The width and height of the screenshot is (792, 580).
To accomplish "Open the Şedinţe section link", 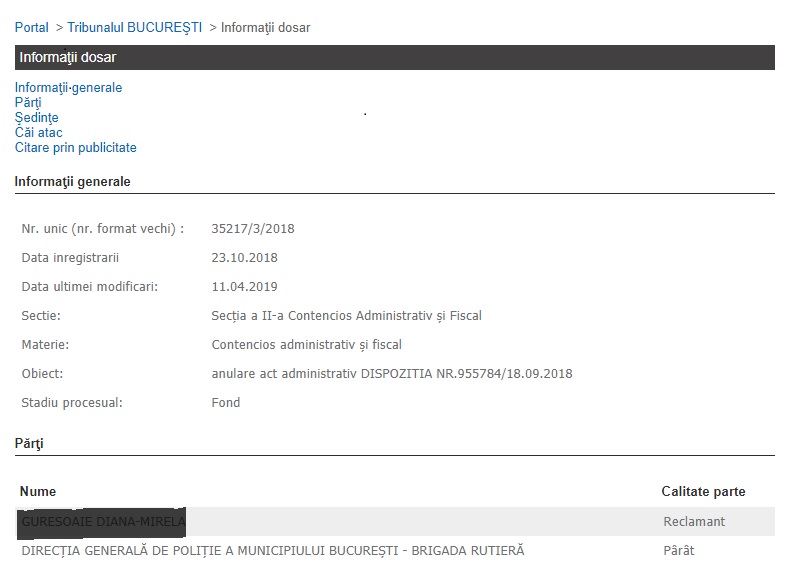I will pyautogui.click(x=36, y=118).
